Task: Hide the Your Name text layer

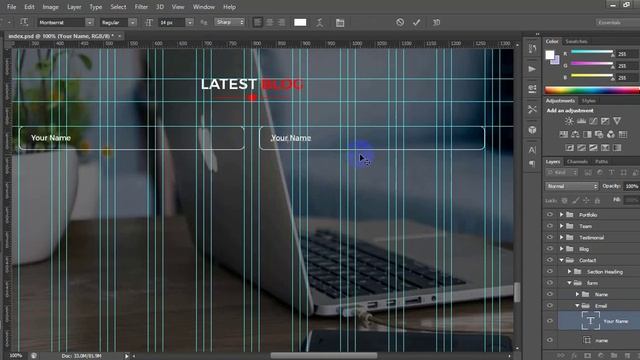Action: (550, 321)
